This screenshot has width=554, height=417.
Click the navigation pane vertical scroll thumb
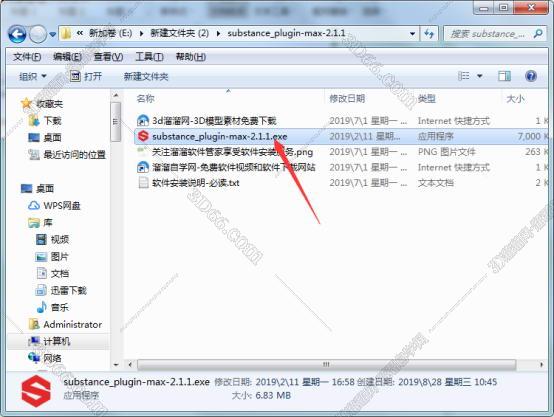[115, 122]
